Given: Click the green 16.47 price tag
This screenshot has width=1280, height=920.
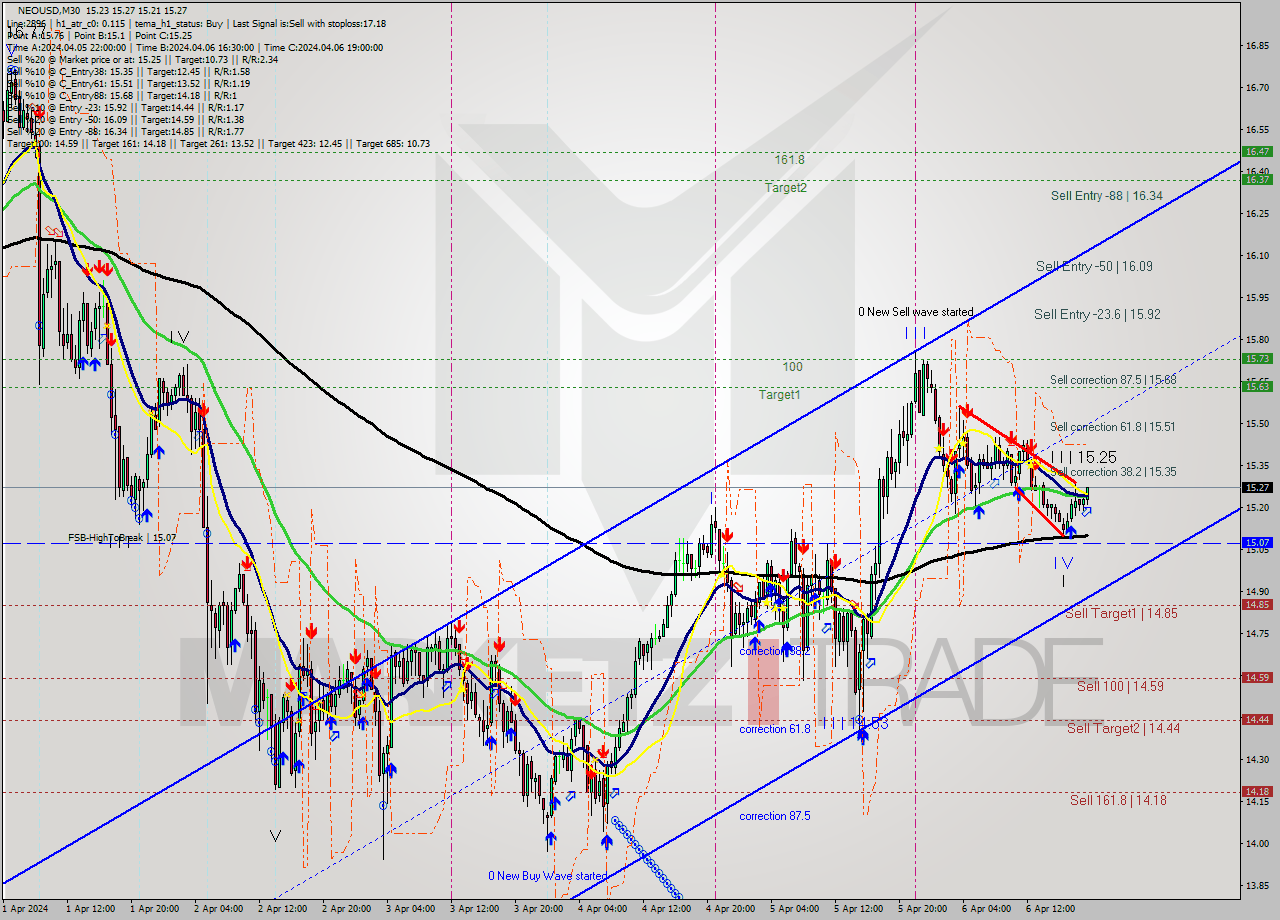Looking at the screenshot, I should pyautogui.click(x=1257, y=151).
